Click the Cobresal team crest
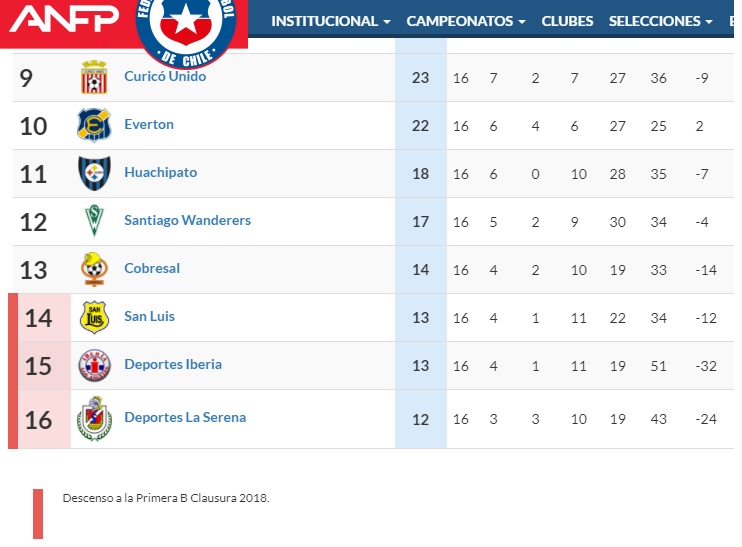This screenshot has width=742, height=547. tap(94, 269)
